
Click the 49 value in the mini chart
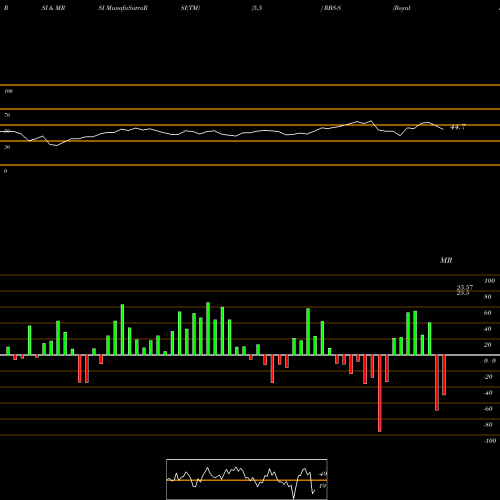point(323,474)
